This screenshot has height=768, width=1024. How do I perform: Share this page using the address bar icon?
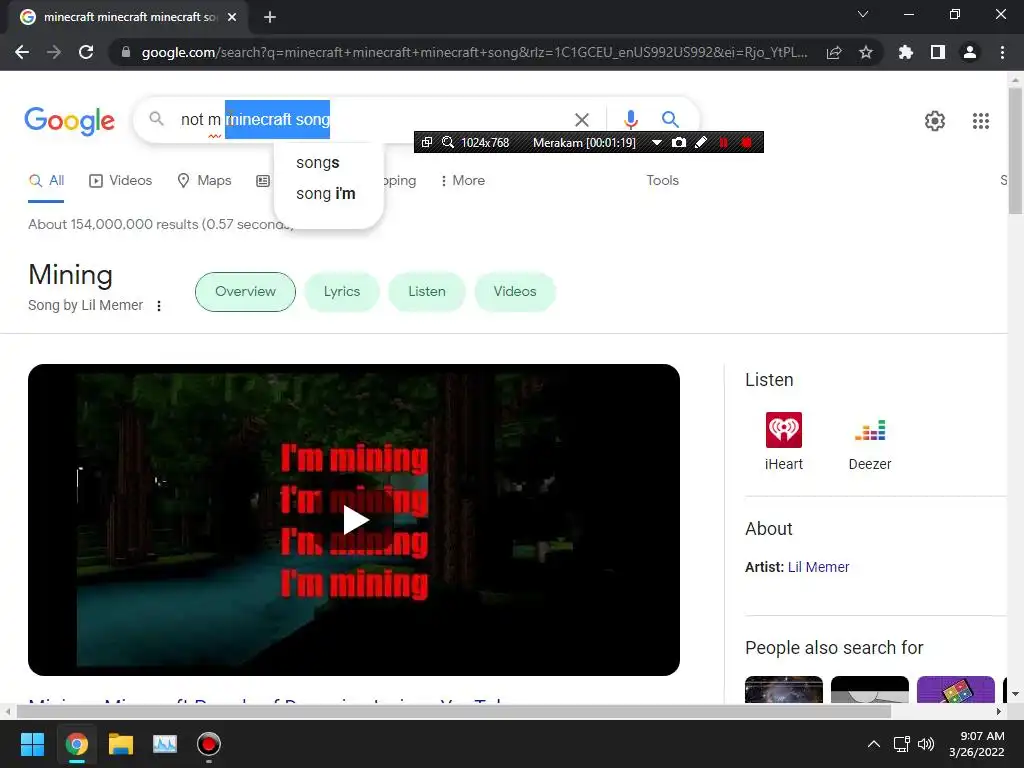[834, 52]
